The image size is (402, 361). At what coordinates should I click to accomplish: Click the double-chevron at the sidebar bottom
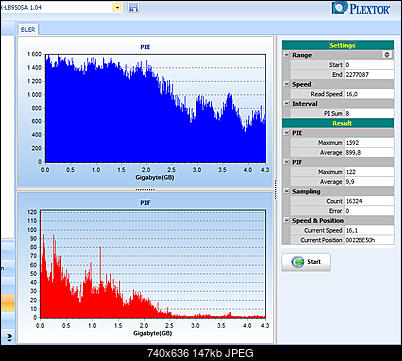click(x=9, y=337)
